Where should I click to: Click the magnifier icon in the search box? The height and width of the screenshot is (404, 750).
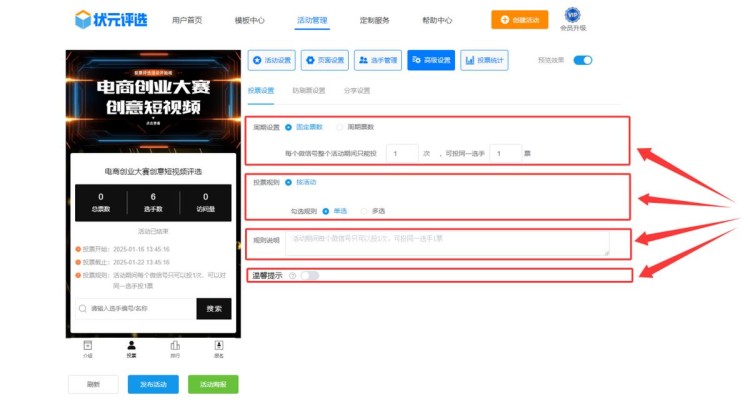[x=82, y=309]
